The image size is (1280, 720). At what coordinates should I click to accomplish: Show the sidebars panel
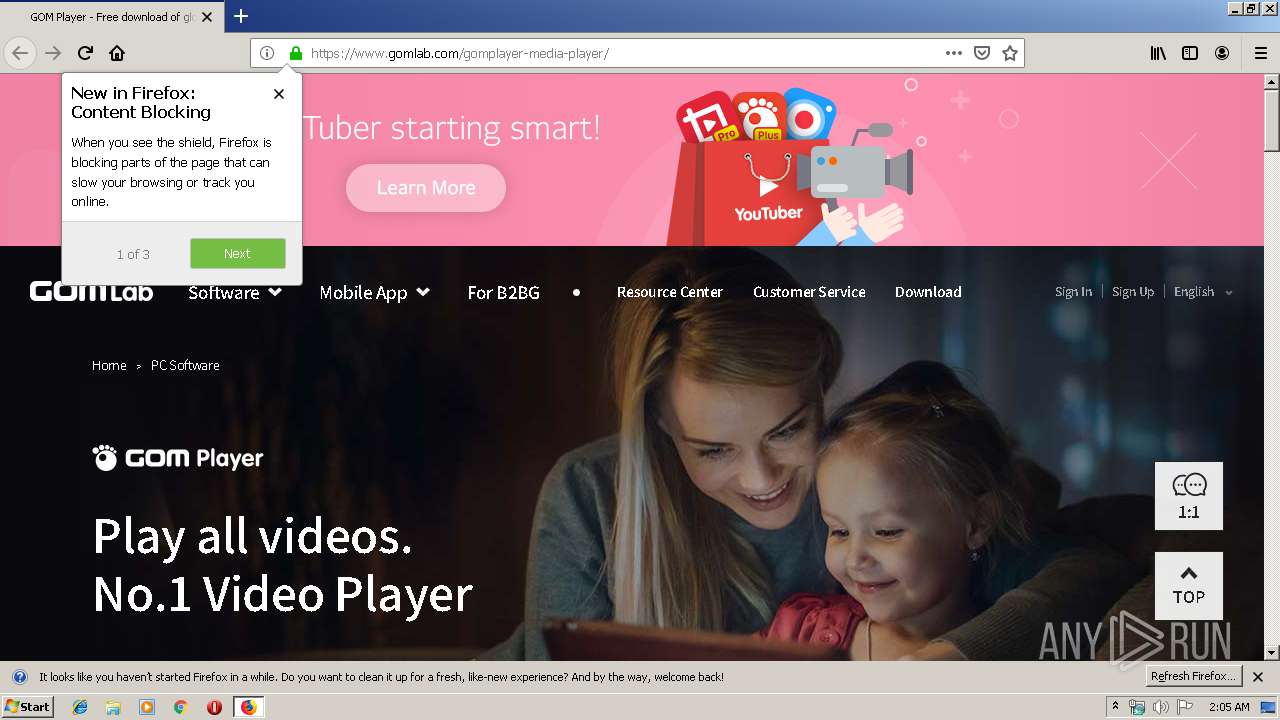point(1190,53)
